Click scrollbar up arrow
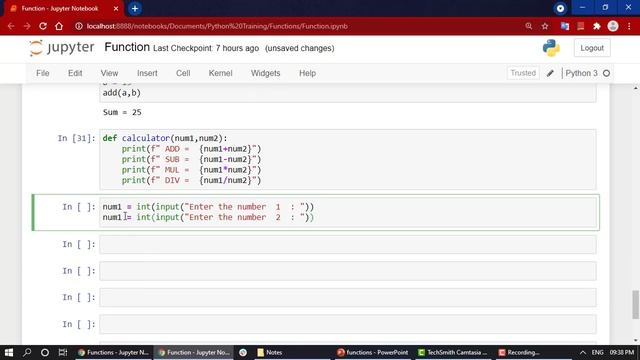 tap(636, 88)
